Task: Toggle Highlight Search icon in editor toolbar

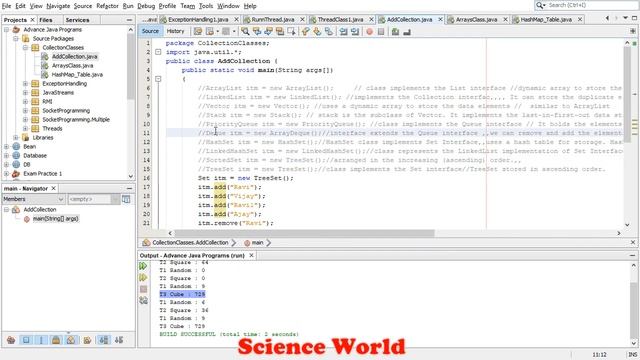Action: point(280,31)
